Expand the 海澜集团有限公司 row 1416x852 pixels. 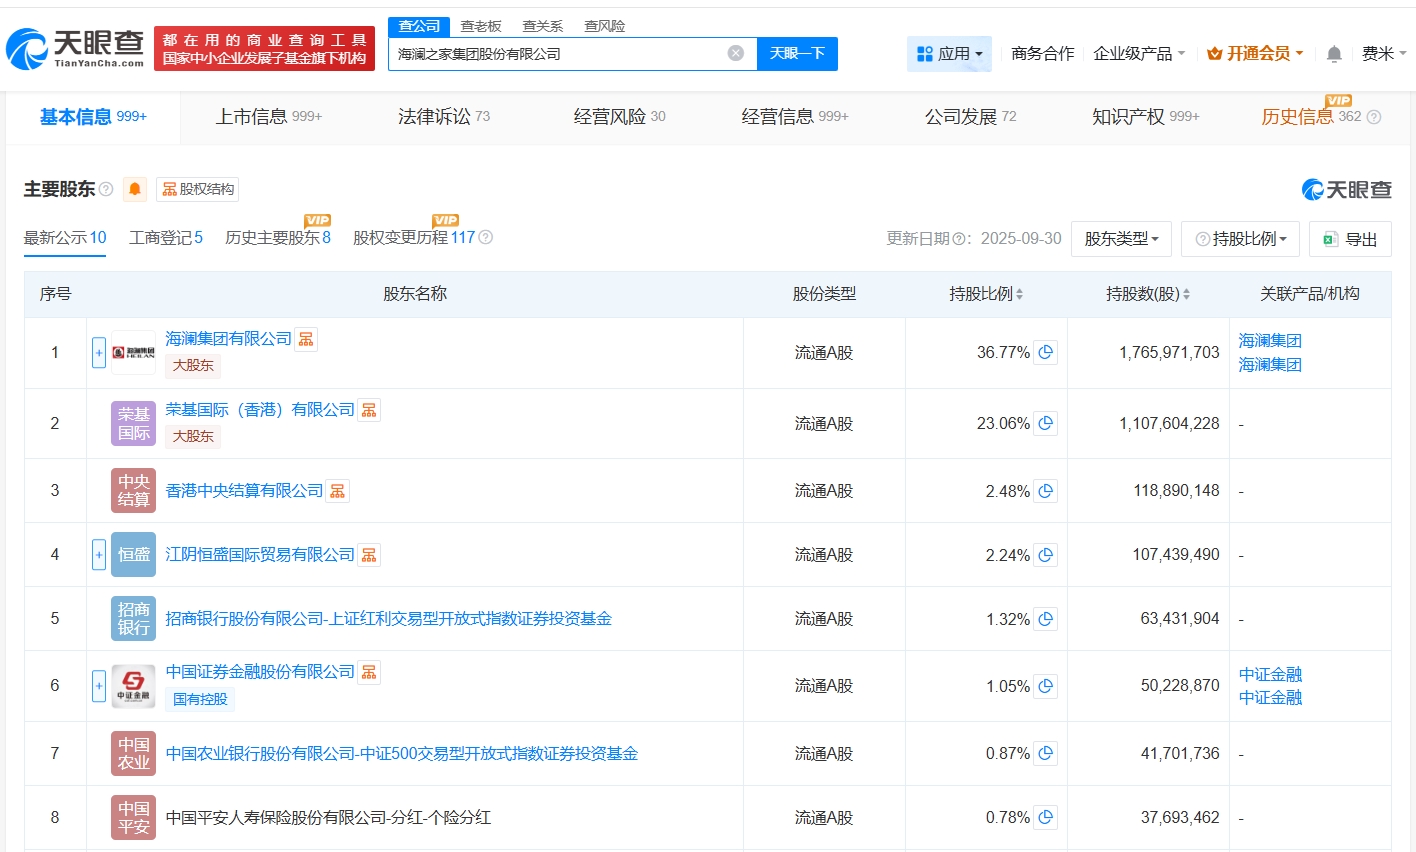tap(99, 353)
